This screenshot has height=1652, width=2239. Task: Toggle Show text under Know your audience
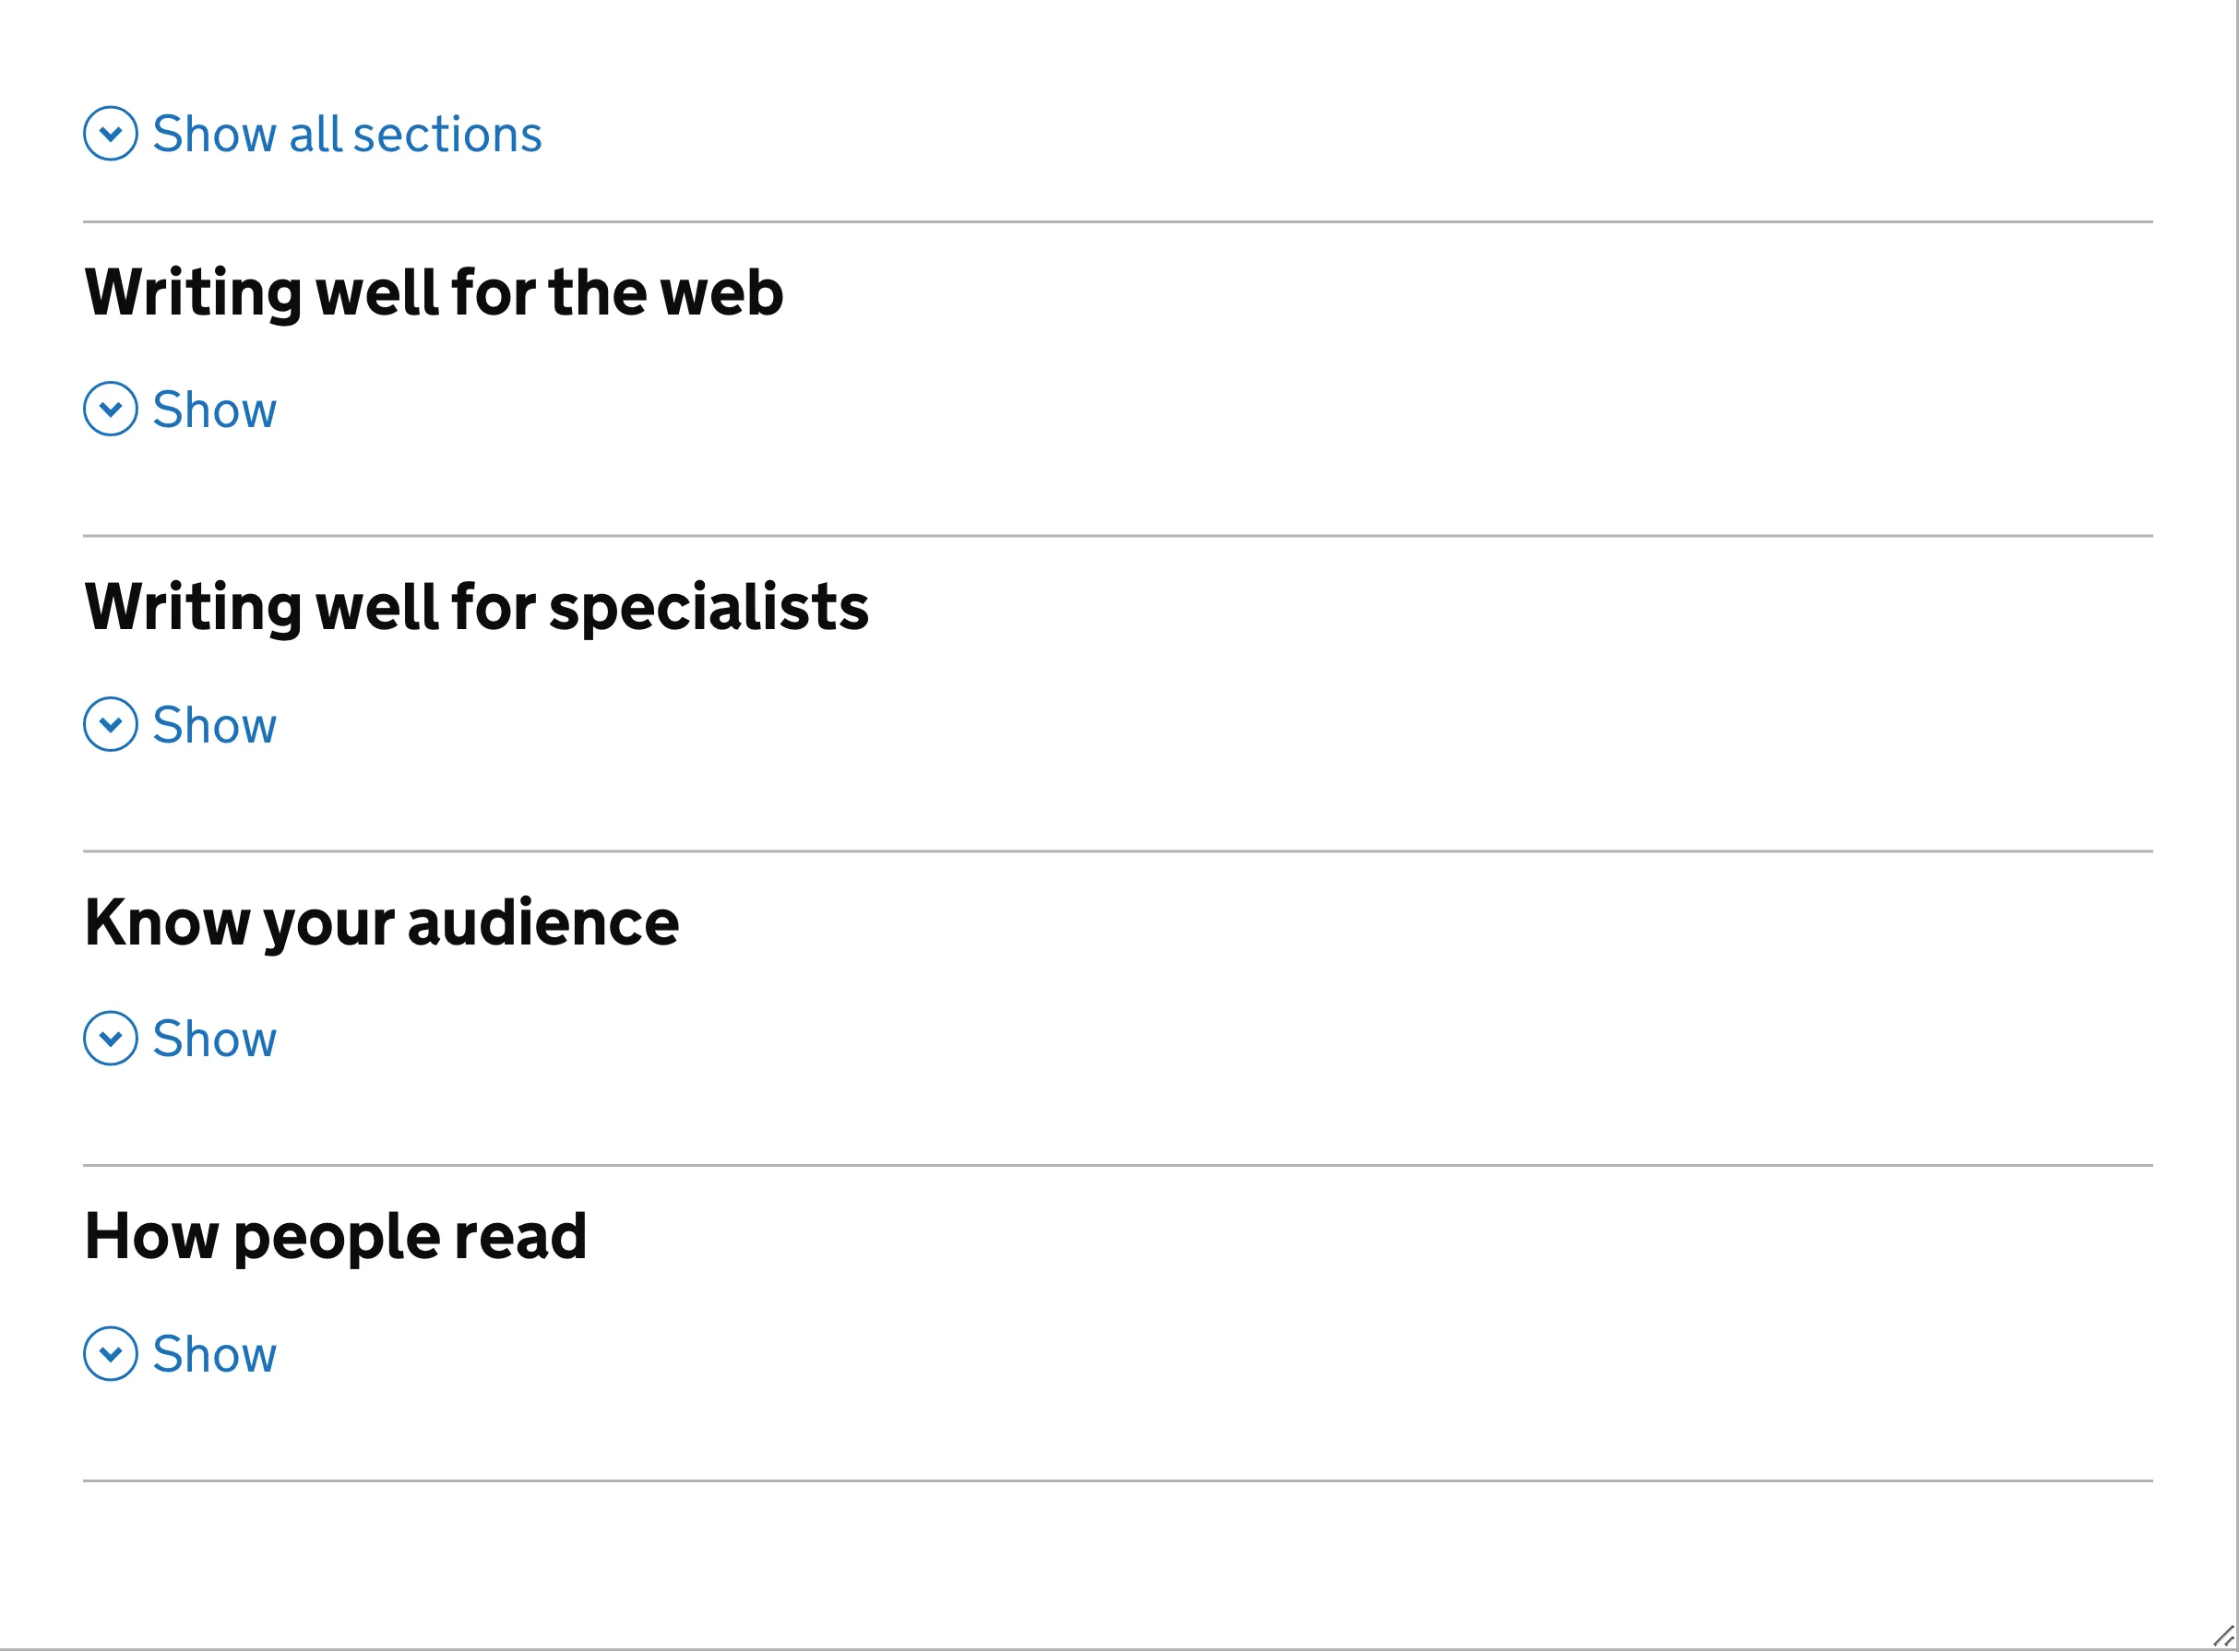214,1039
